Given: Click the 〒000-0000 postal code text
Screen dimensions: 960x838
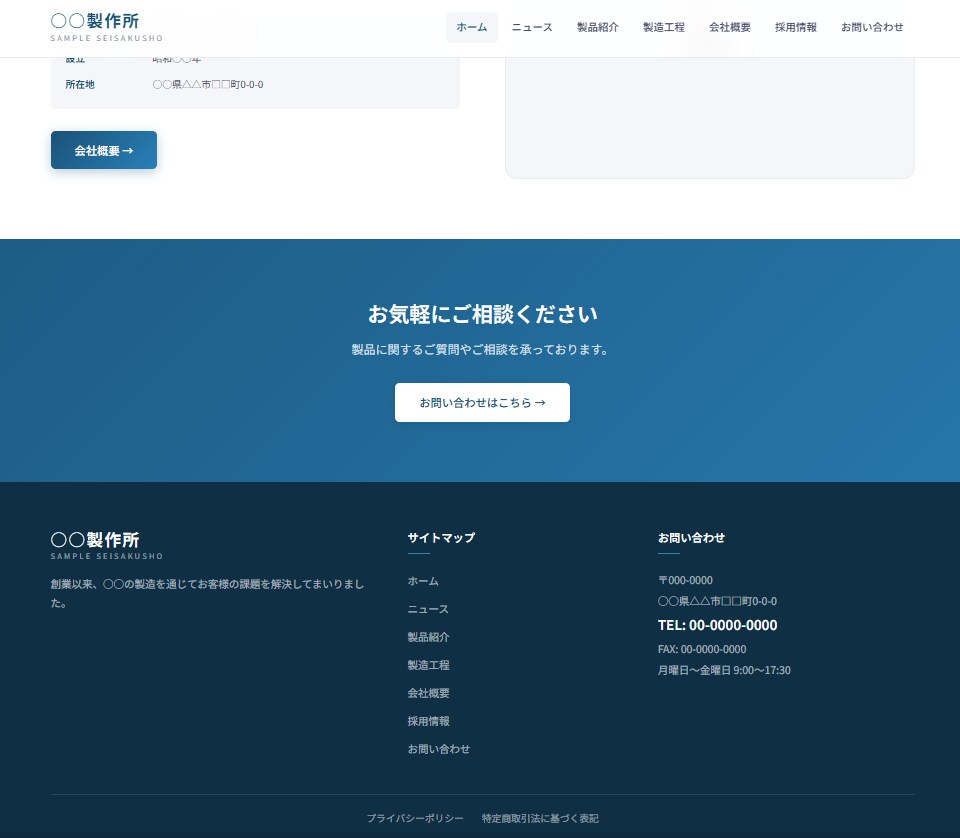Looking at the screenshot, I should [x=685, y=580].
